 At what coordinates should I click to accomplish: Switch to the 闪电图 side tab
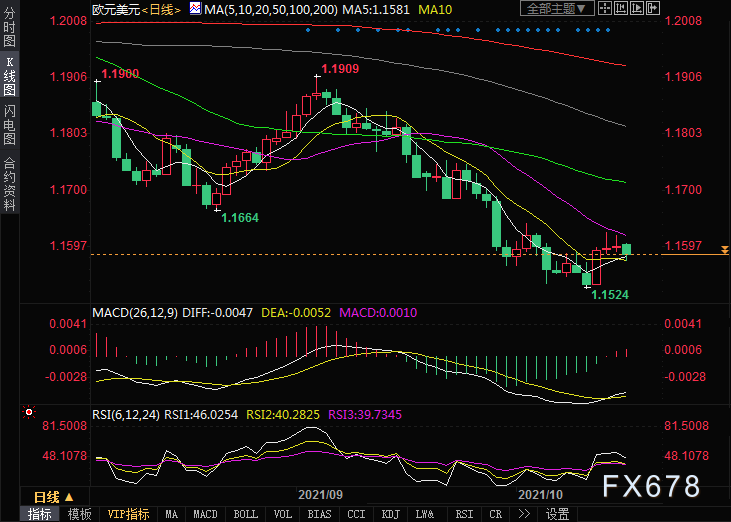coord(9,125)
